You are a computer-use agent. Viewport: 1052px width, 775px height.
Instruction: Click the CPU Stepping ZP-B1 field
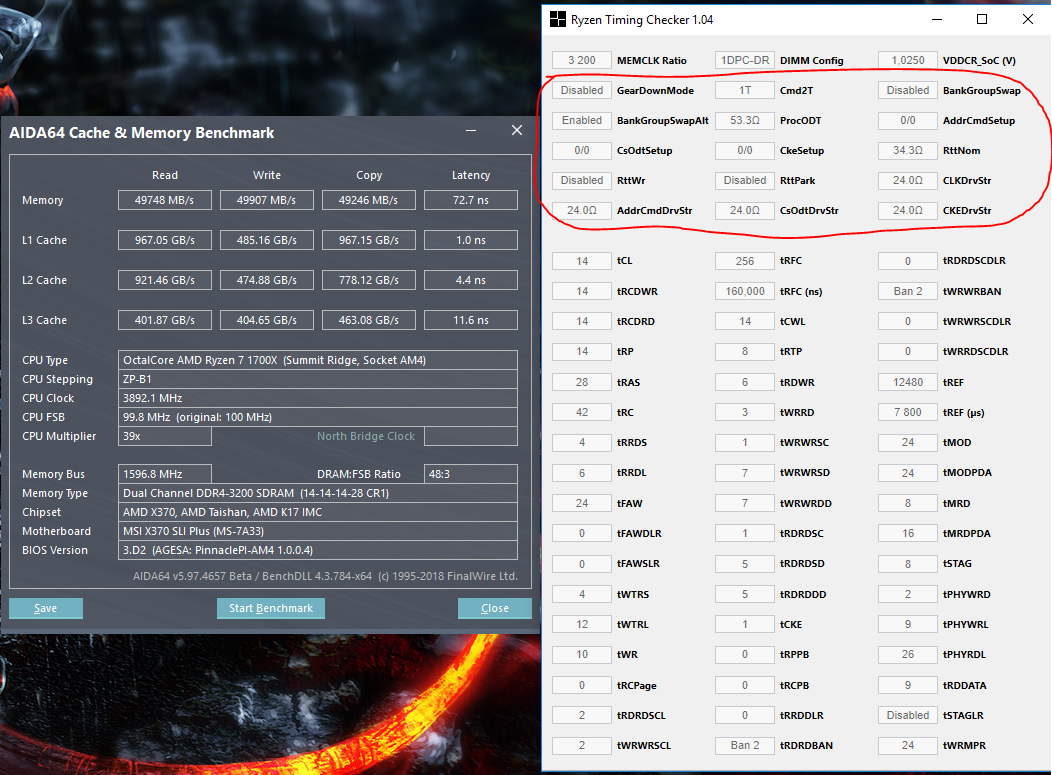[318, 379]
